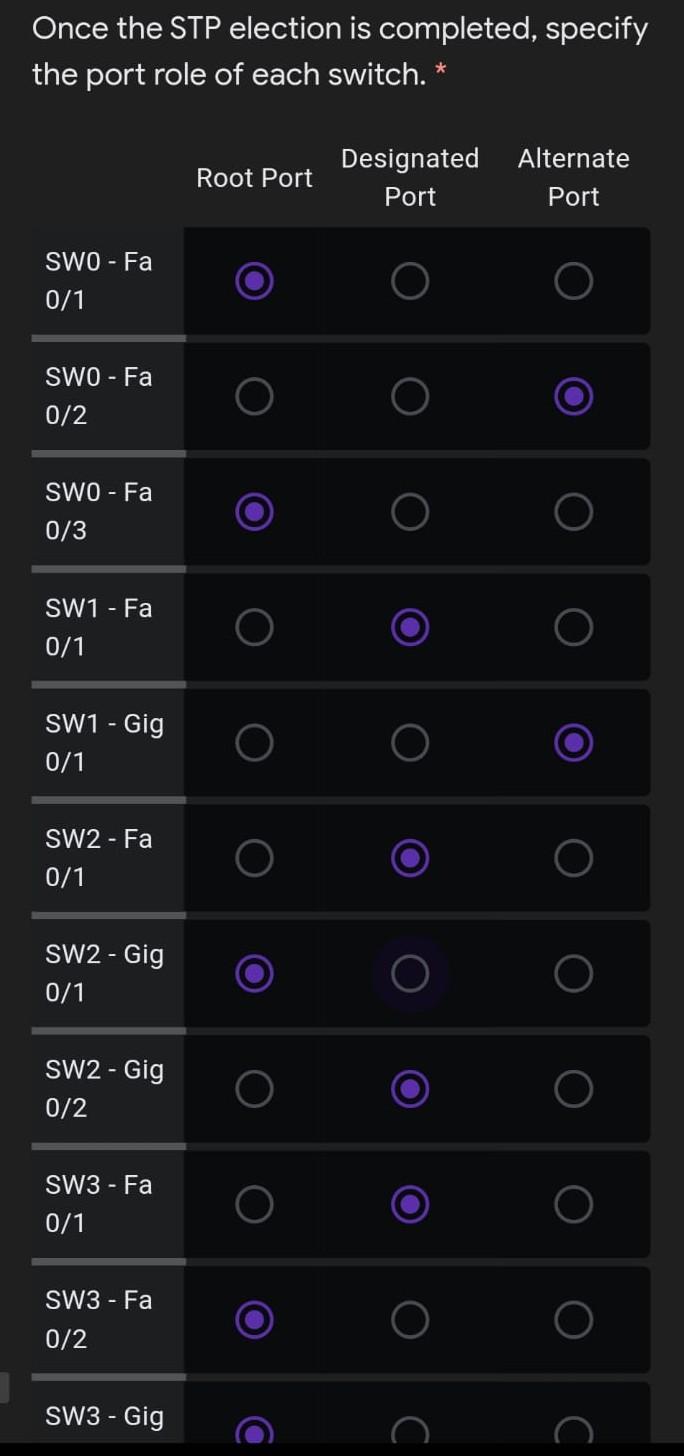The width and height of the screenshot is (684, 1456).
Task: Choose Designated Port for SW2 - Gig 0/1
Action: coord(410,973)
